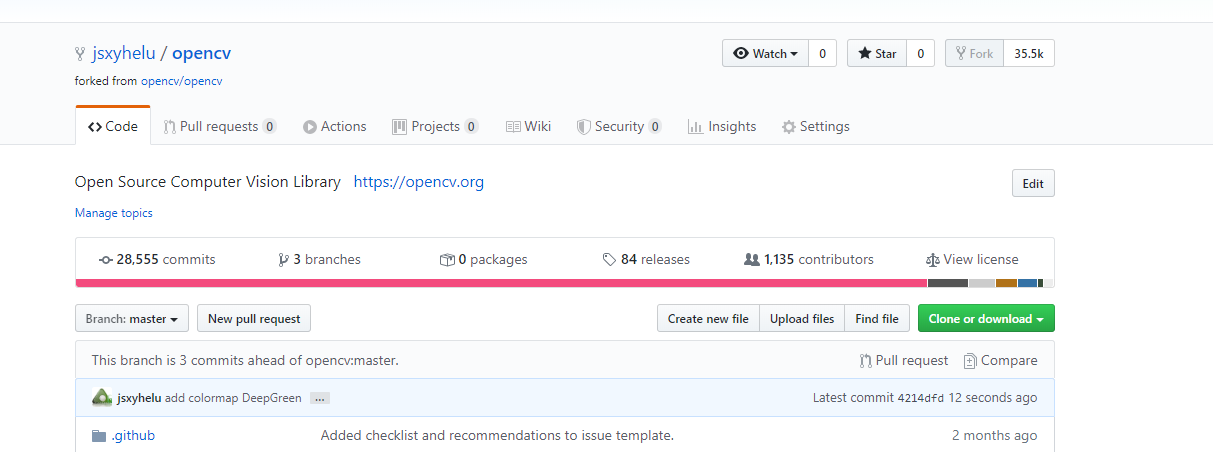Click the View license scale icon
The height and width of the screenshot is (452, 1213).
(933, 260)
